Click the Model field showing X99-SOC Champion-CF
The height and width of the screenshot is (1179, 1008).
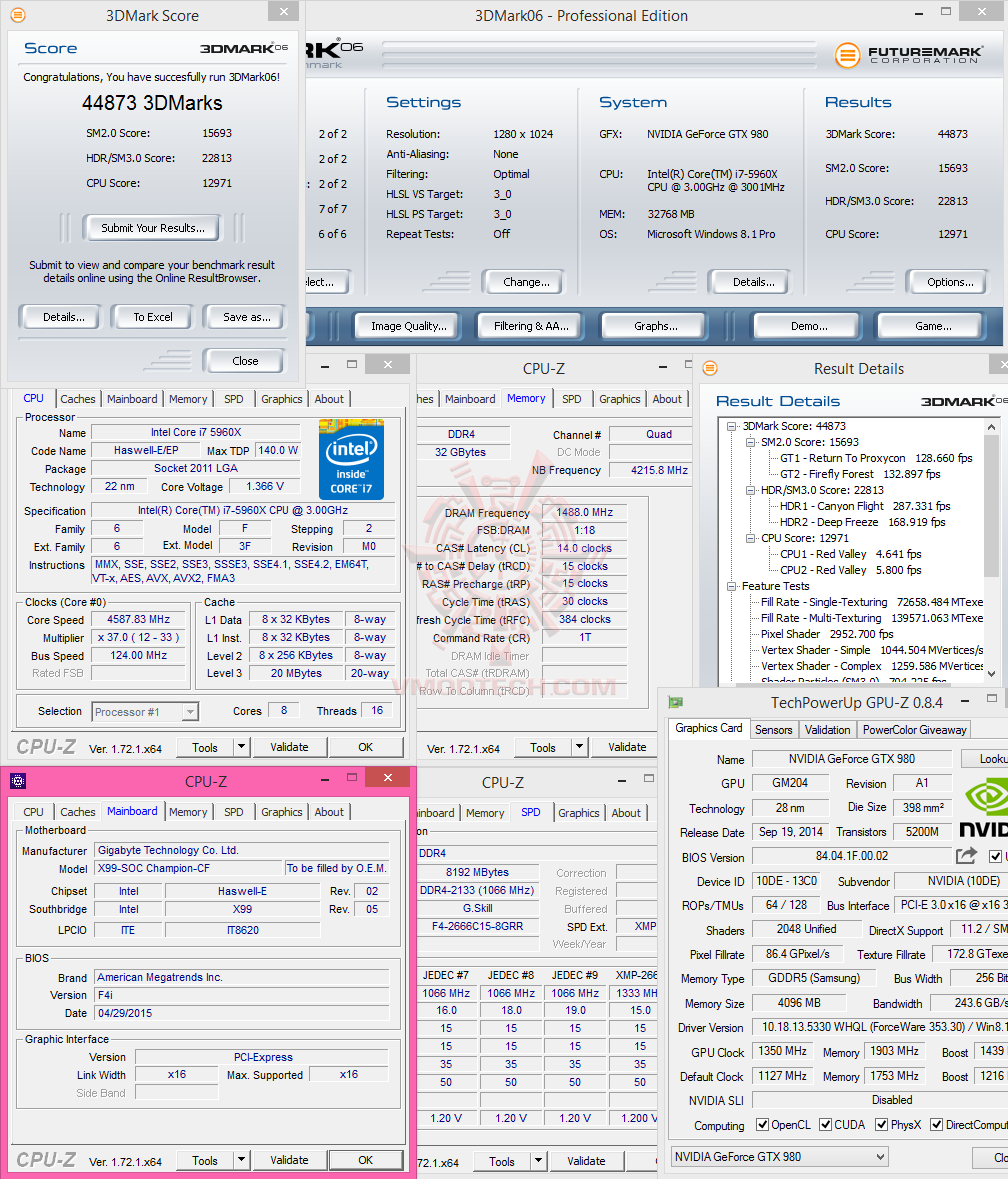click(188, 868)
